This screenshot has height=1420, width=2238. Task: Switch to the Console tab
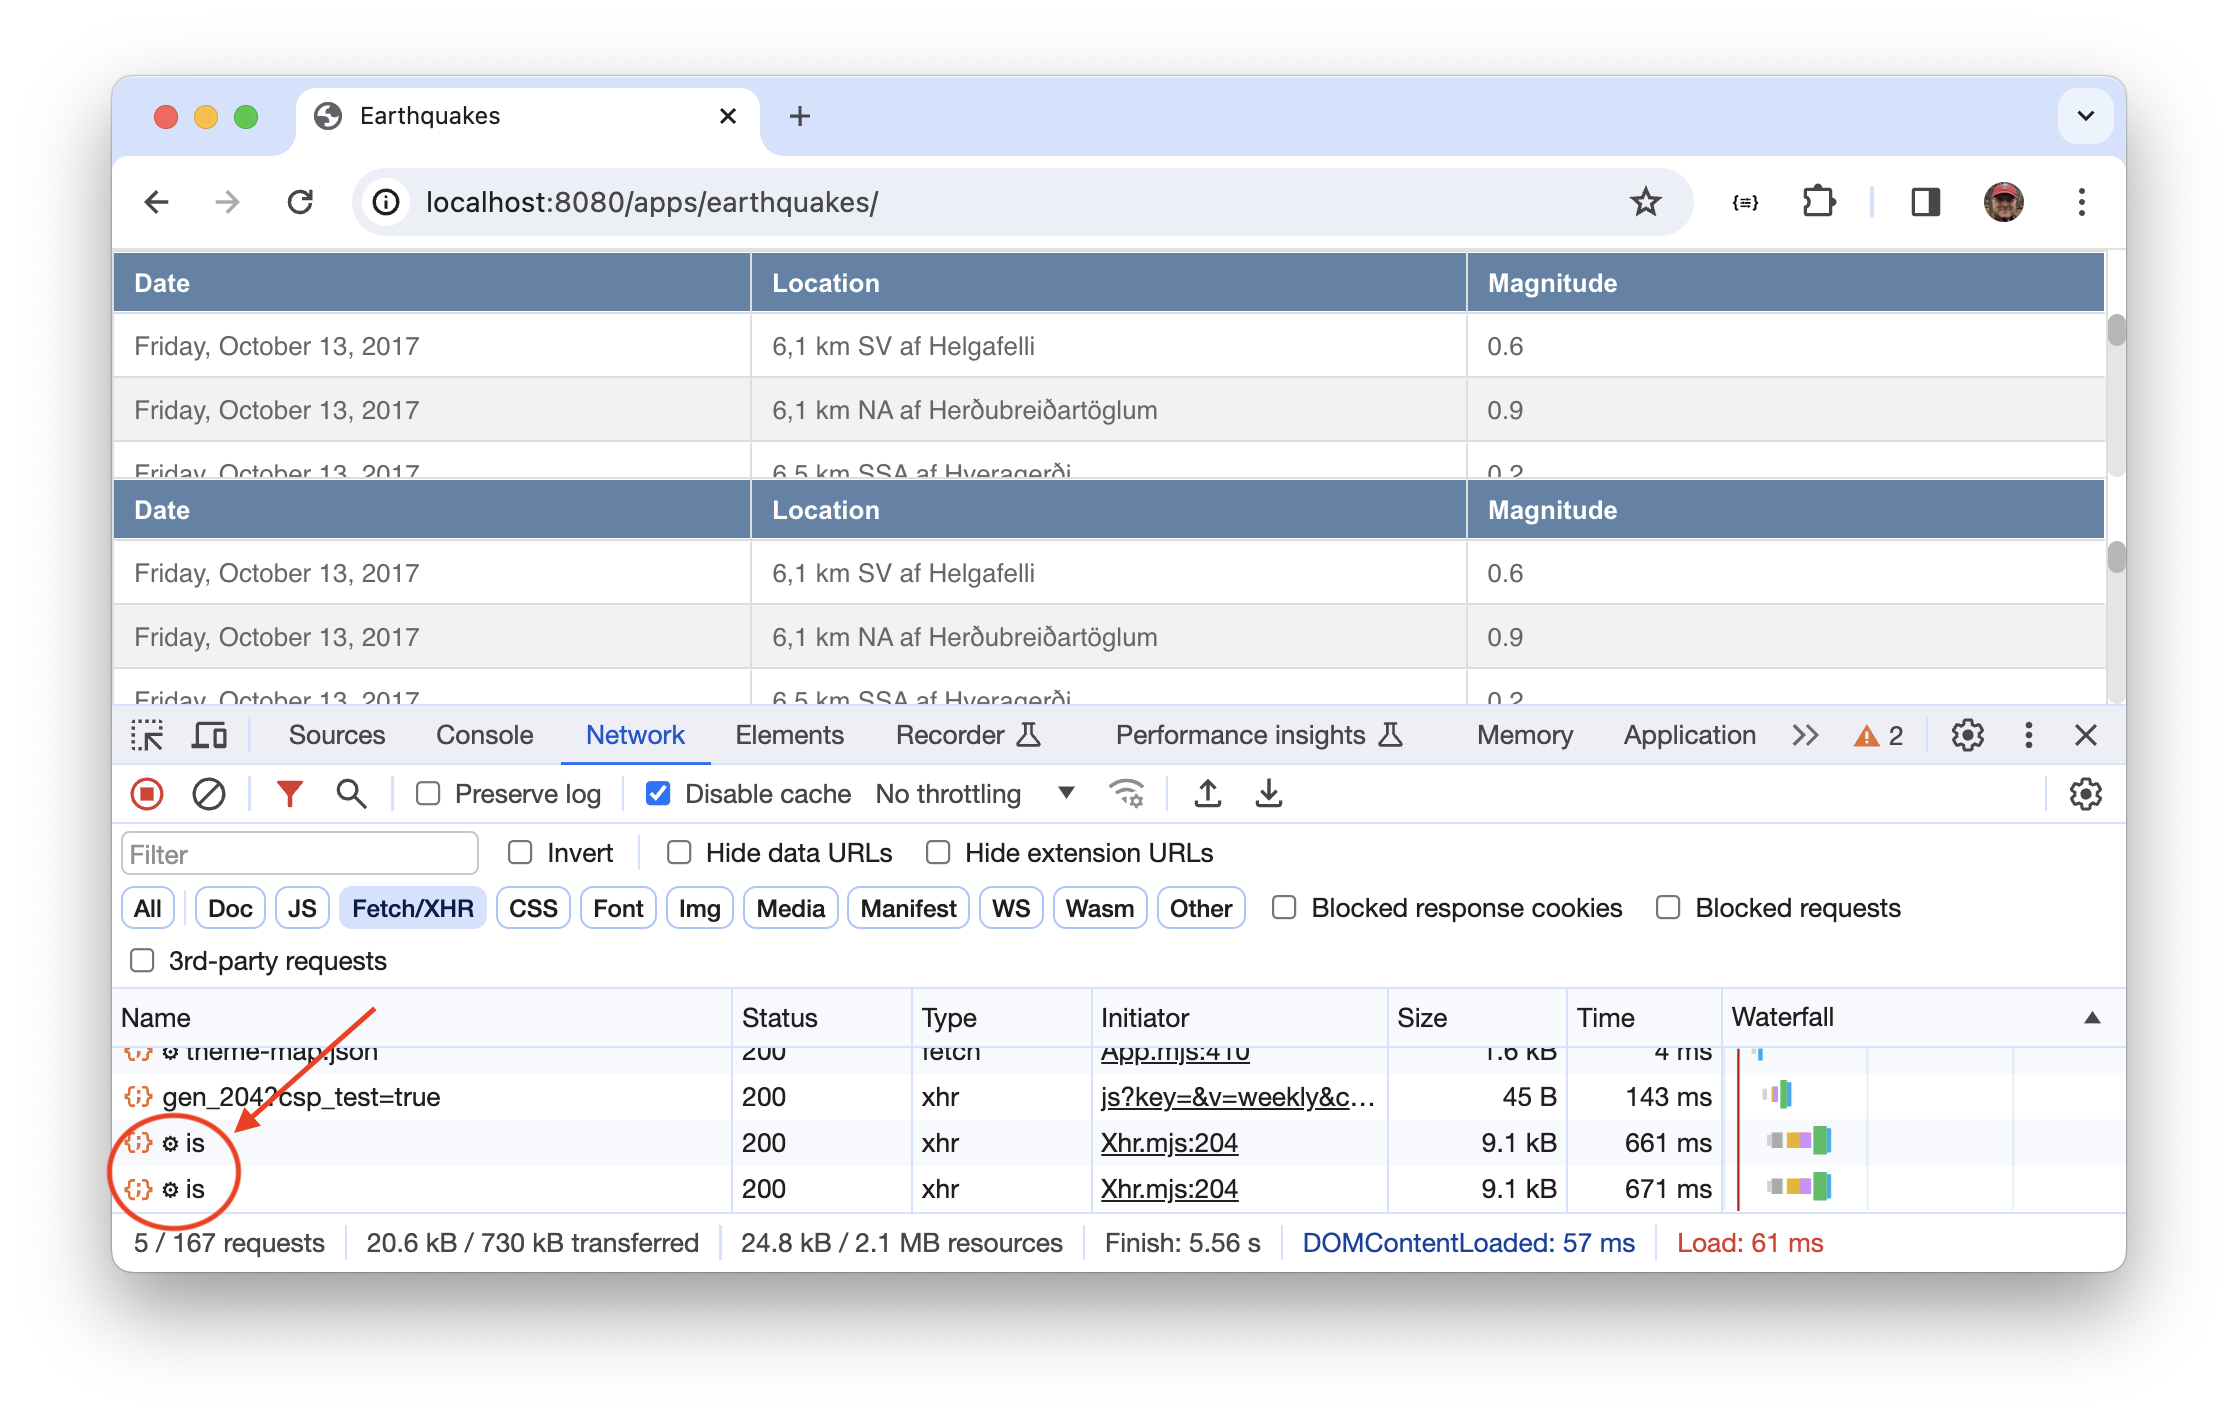pos(484,736)
